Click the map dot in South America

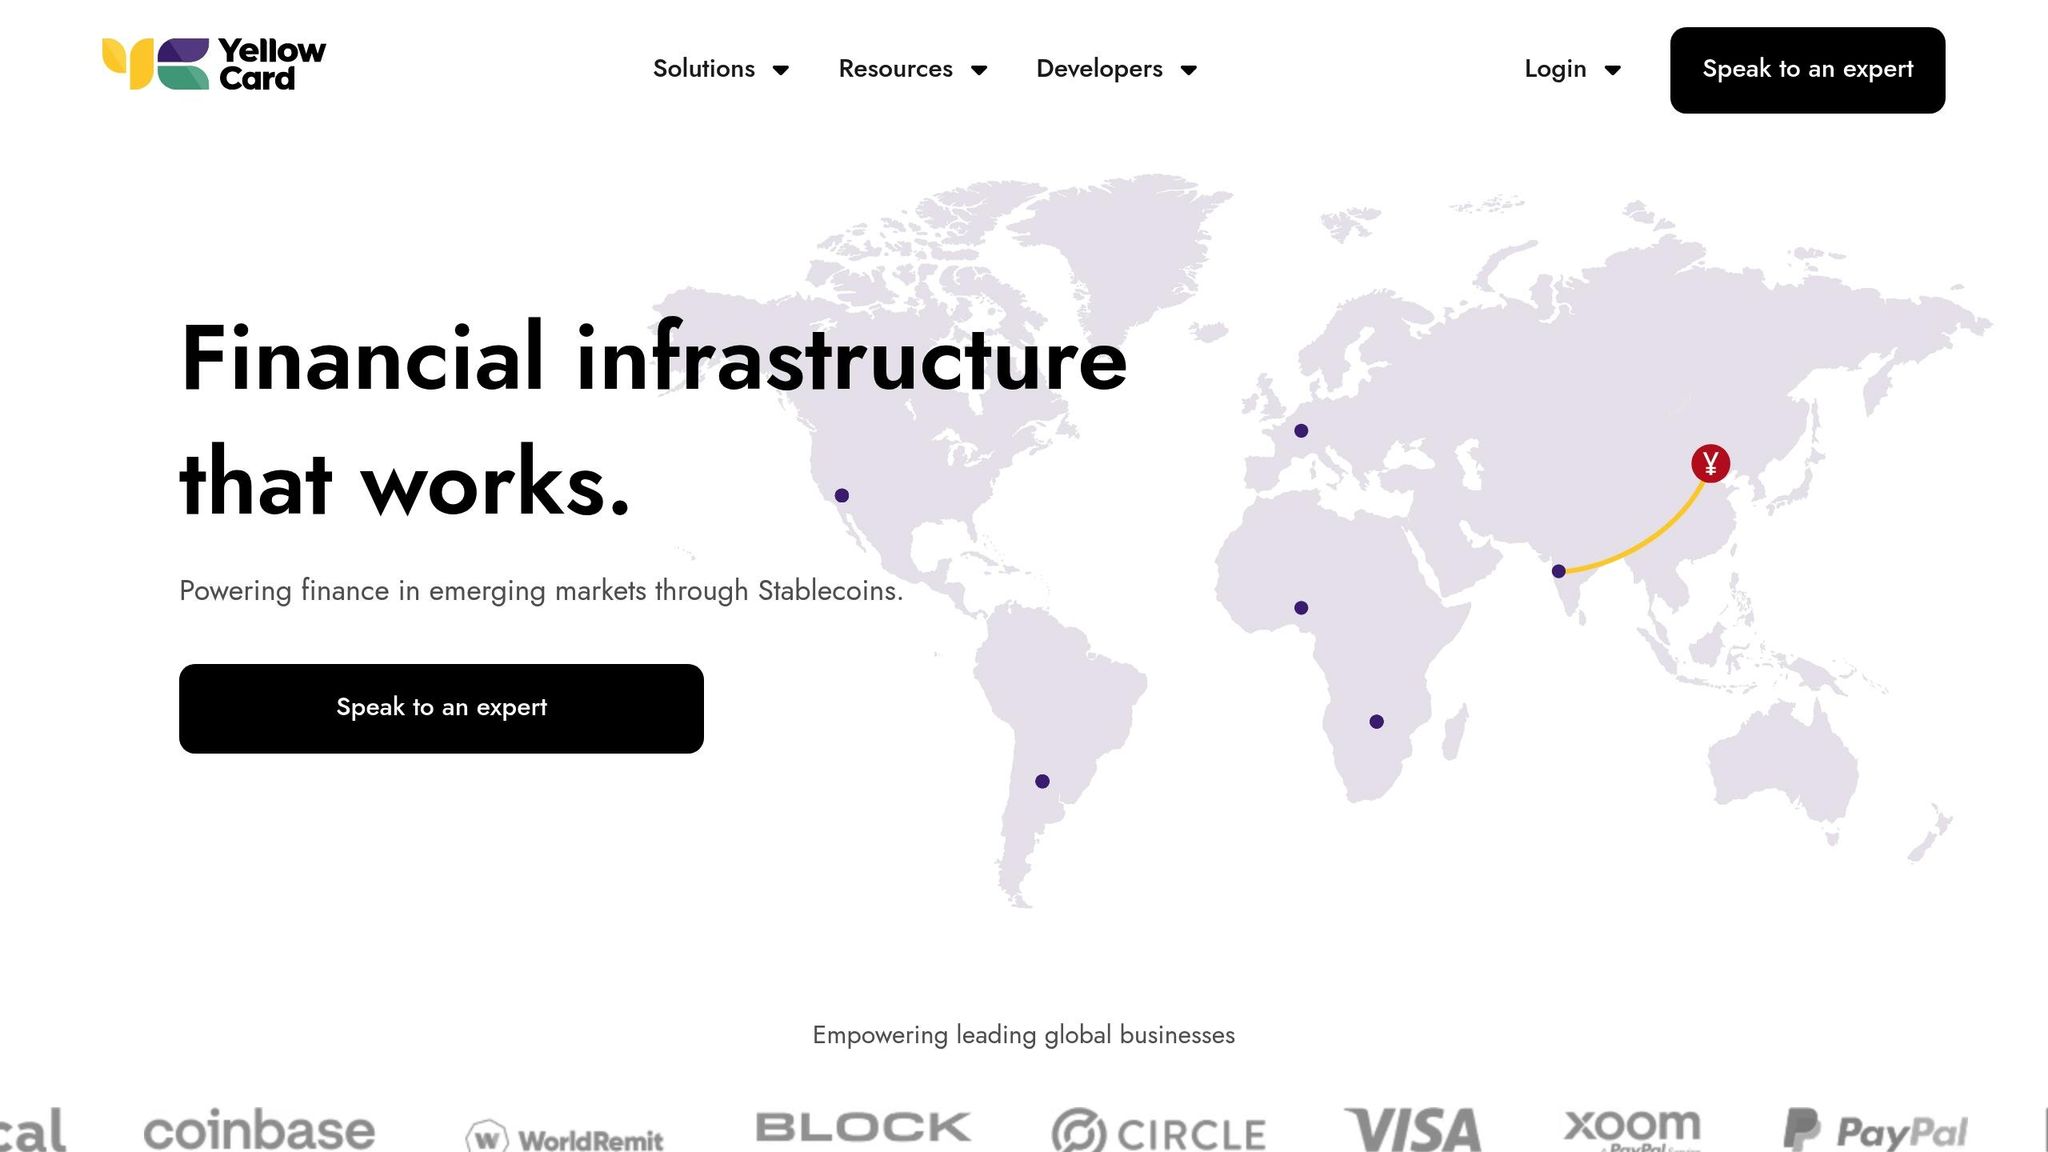coord(1042,781)
